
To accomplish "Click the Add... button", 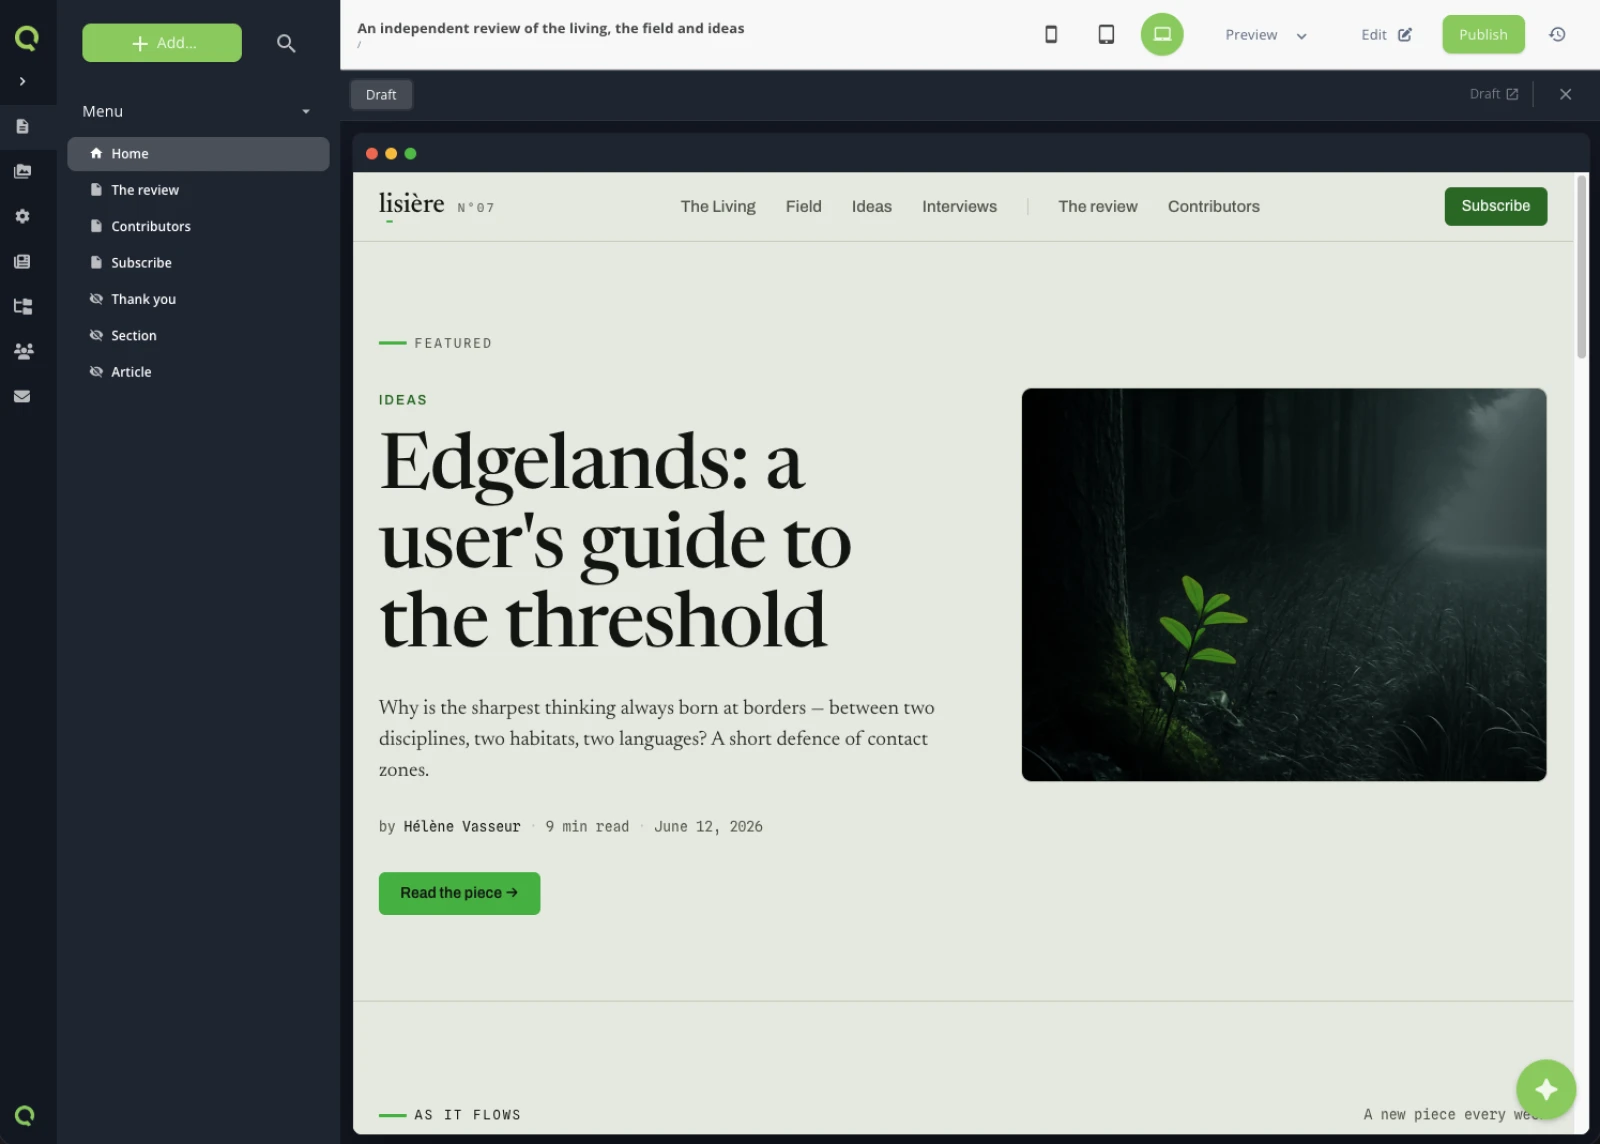I will click(x=162, y=43).
